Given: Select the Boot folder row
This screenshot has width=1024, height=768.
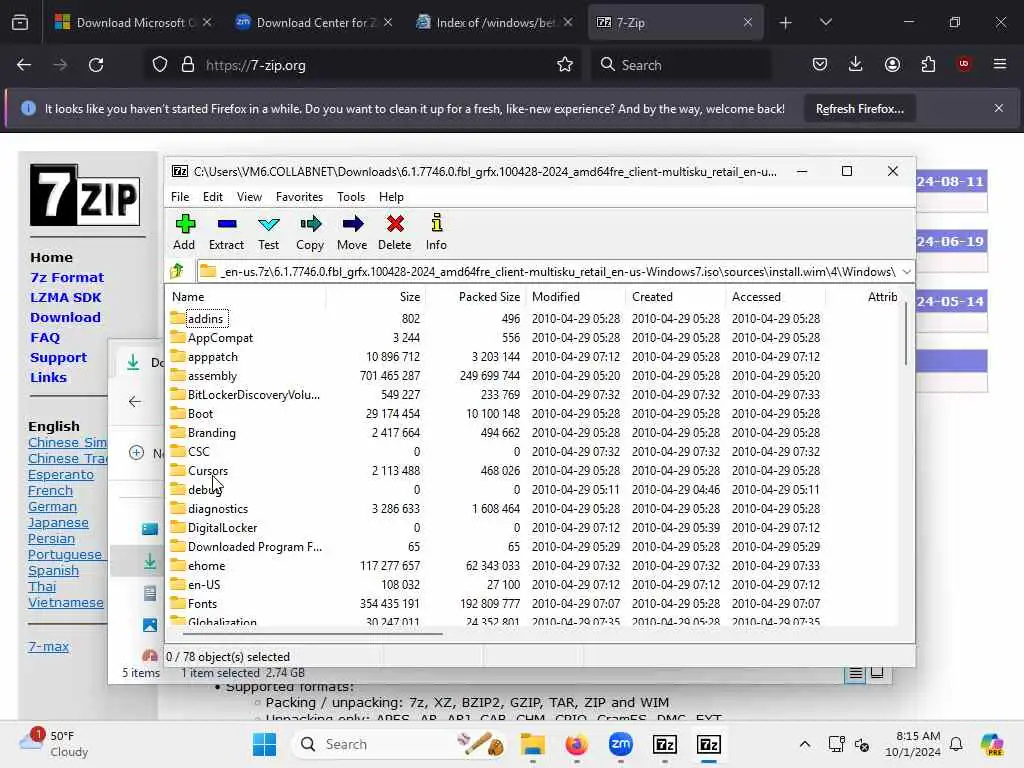Looking at the screenshot, I should (533, 413).
